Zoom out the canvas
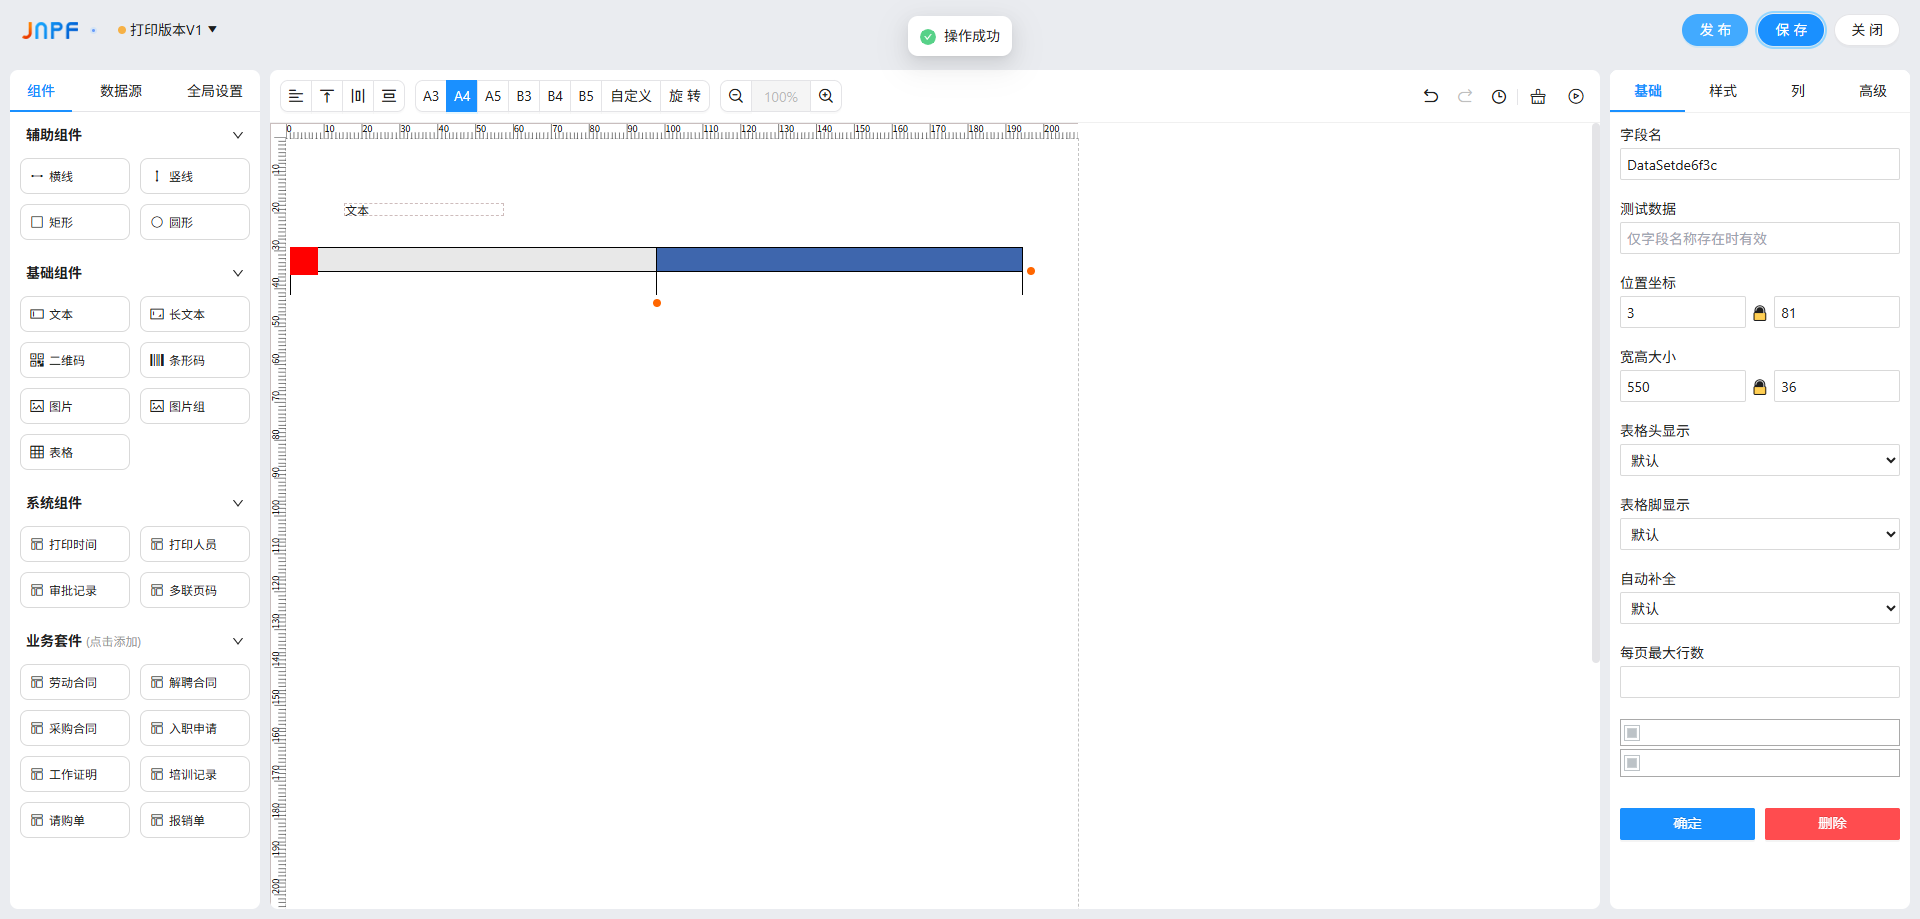Viewport: 1920px width, 919px height. coord(736,96)
